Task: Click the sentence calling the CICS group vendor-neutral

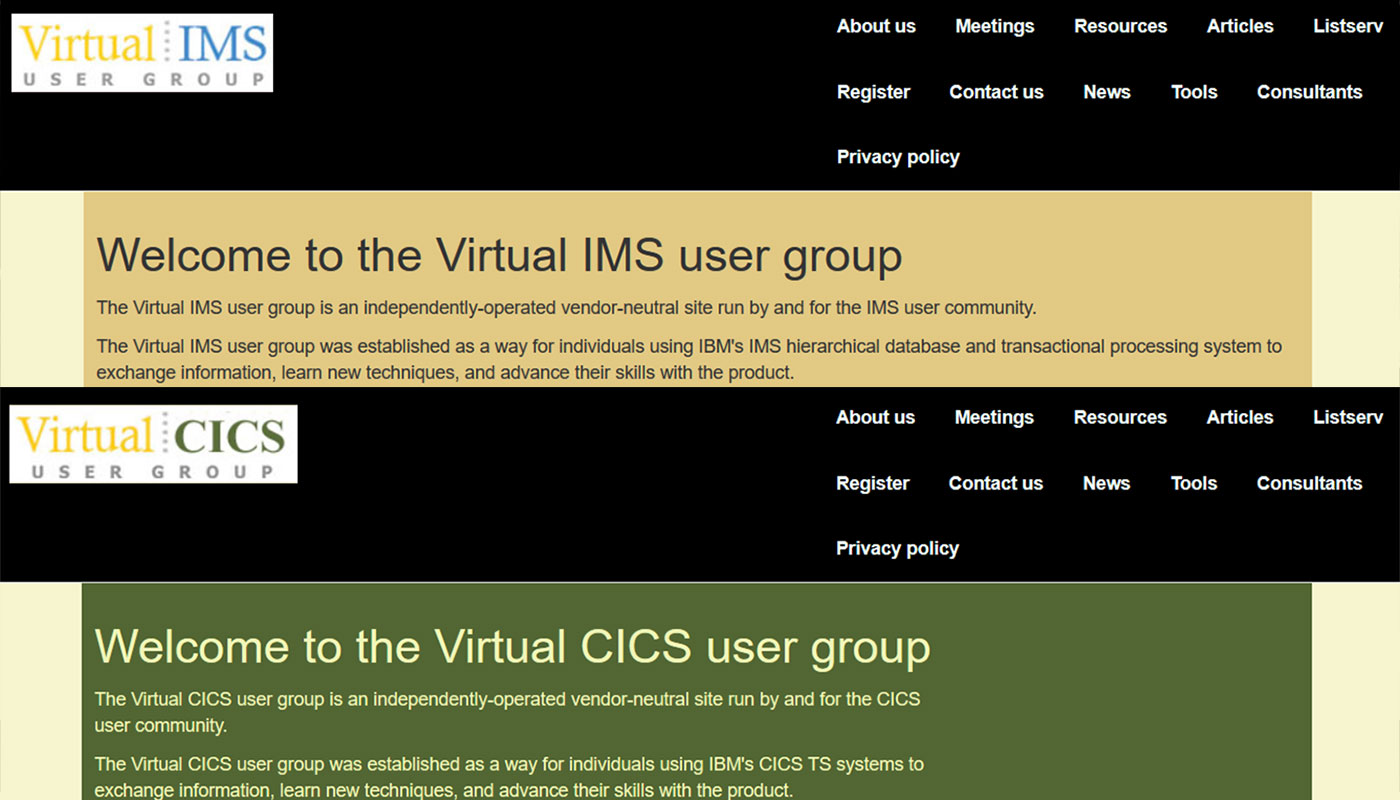Action: 507,712
